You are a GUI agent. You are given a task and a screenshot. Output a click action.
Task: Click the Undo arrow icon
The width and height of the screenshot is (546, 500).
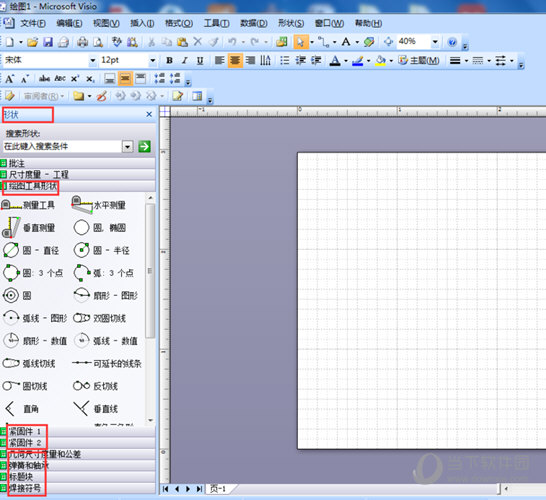pyautogui.click(x=232, y=42)
